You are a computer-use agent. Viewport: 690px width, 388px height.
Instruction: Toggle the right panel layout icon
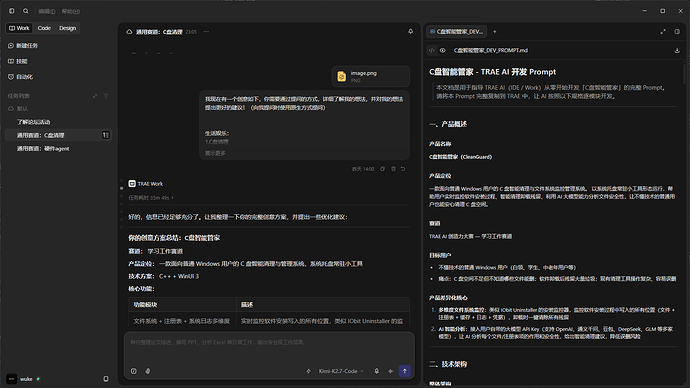tap(677, 32)
